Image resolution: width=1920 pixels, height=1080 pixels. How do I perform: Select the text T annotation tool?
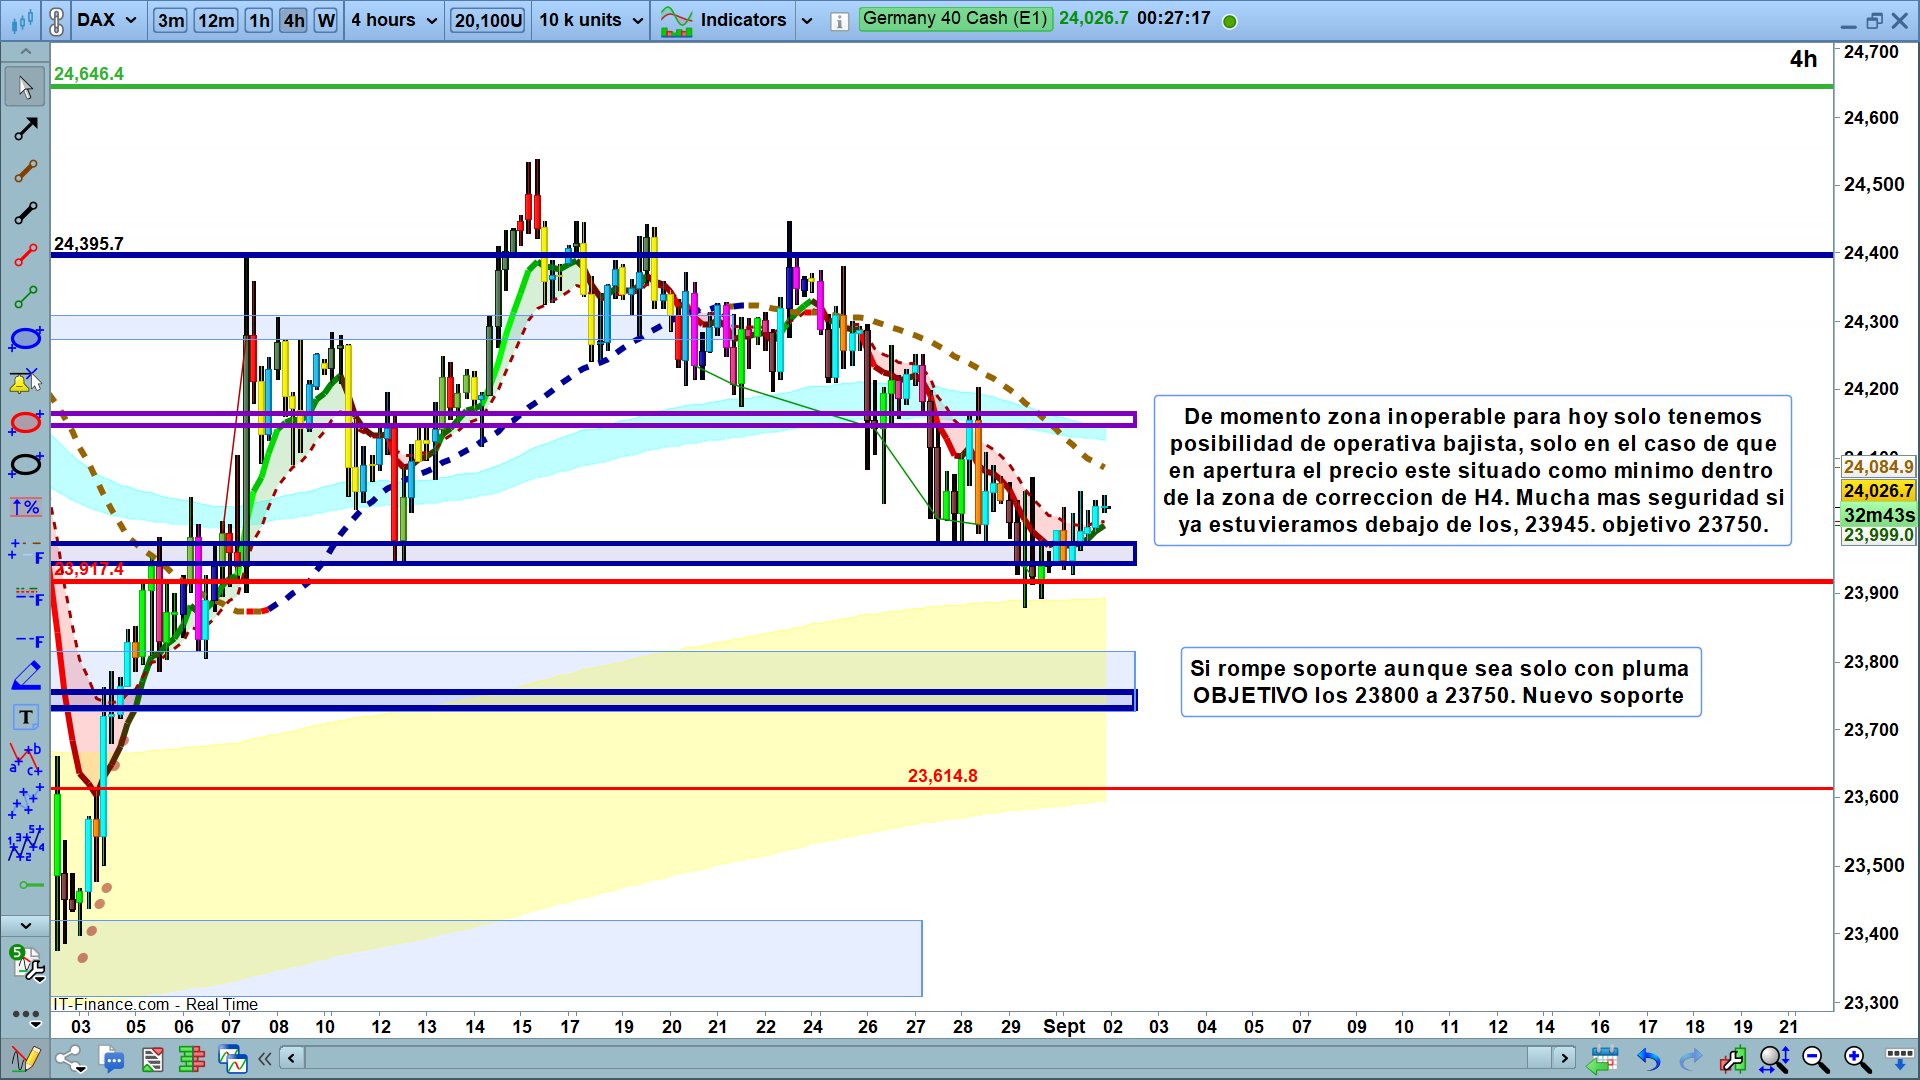pyautogui.click(x=25, y=717)
